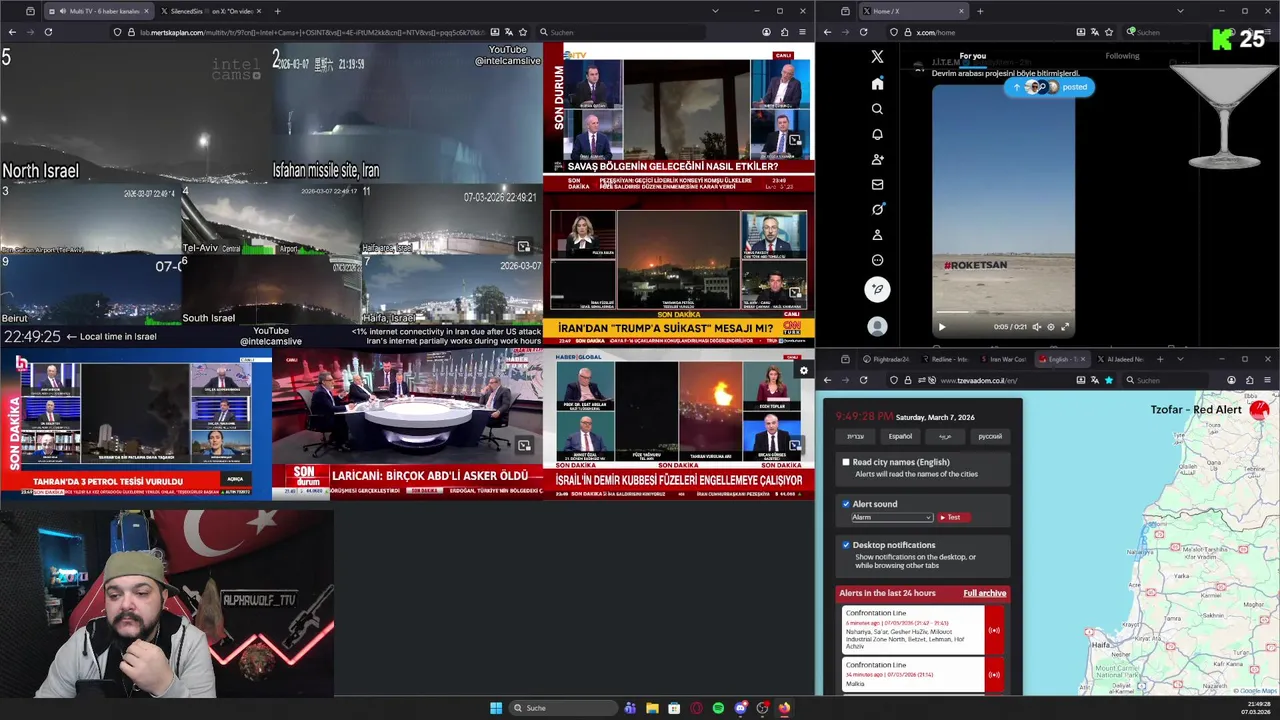Click the alert icon for Malkia Confrontation Line
The image size is (1280, 720).
[994, 674]
